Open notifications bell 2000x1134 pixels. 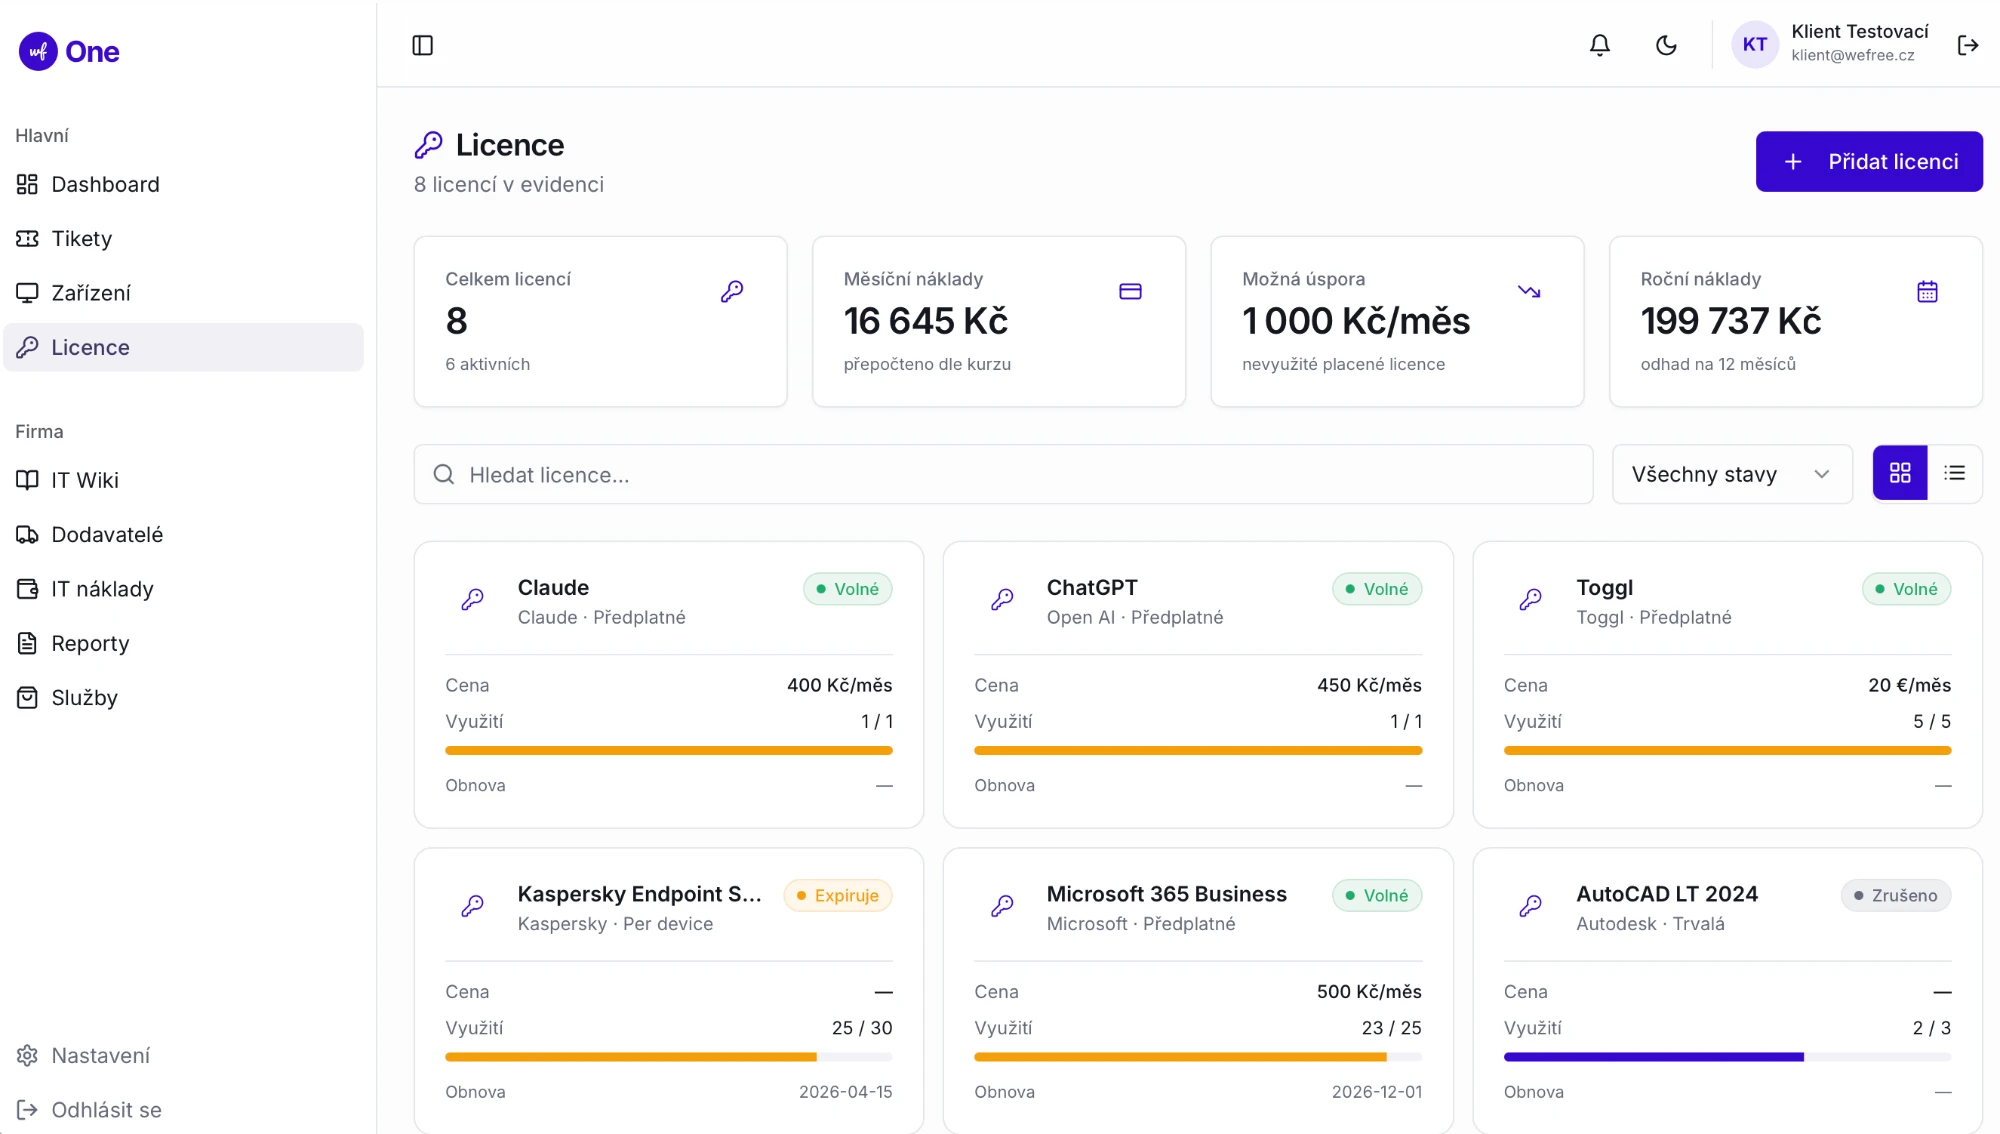[1600, 45]
